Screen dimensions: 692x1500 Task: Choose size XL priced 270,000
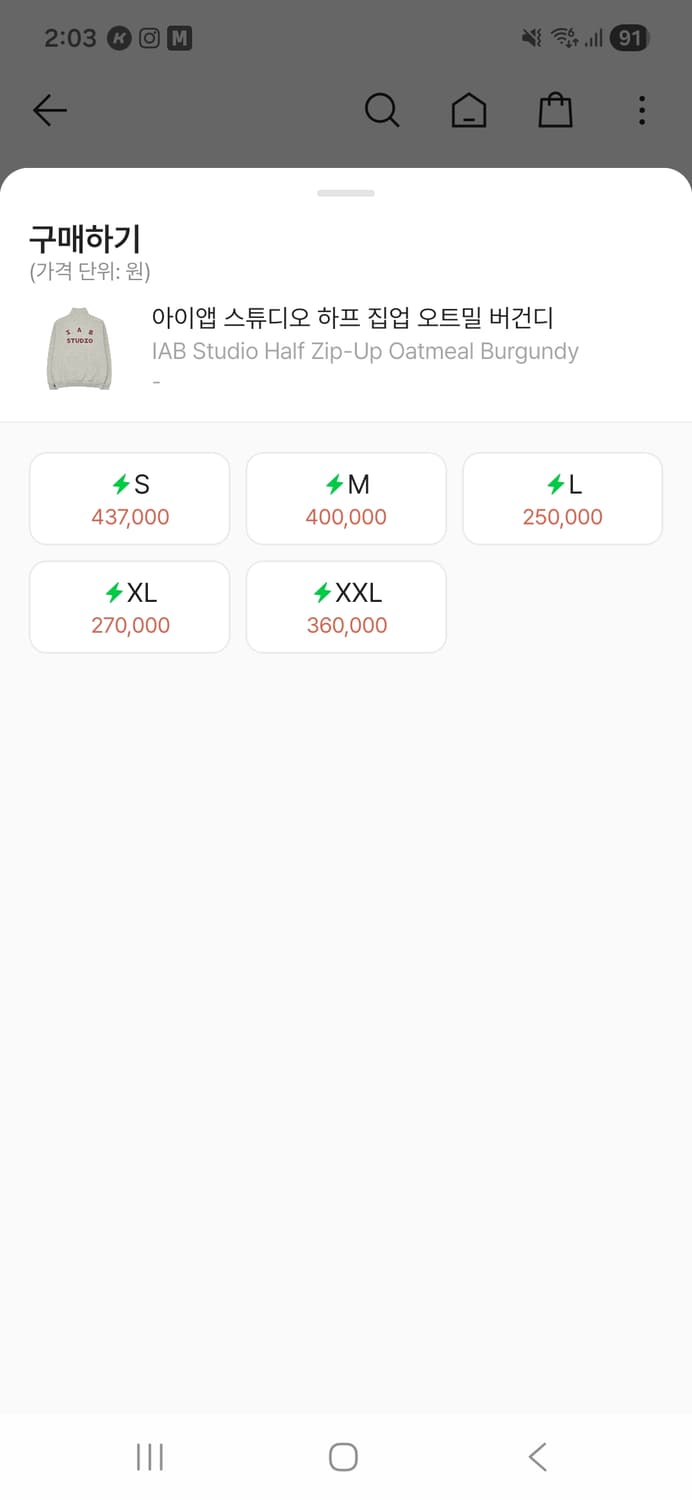130,607
